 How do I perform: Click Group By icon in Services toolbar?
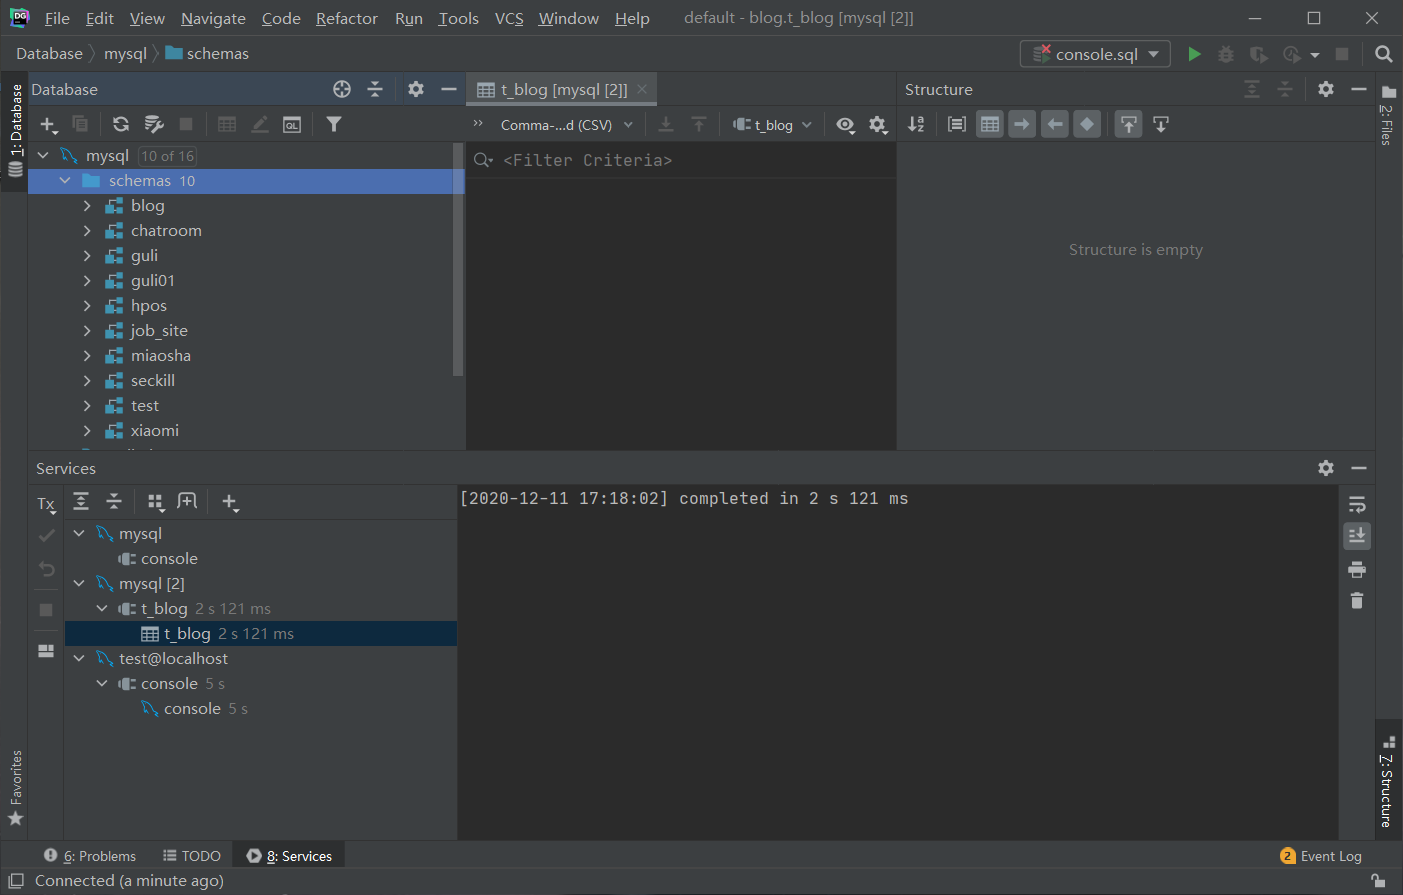click(x=156, y=502)
